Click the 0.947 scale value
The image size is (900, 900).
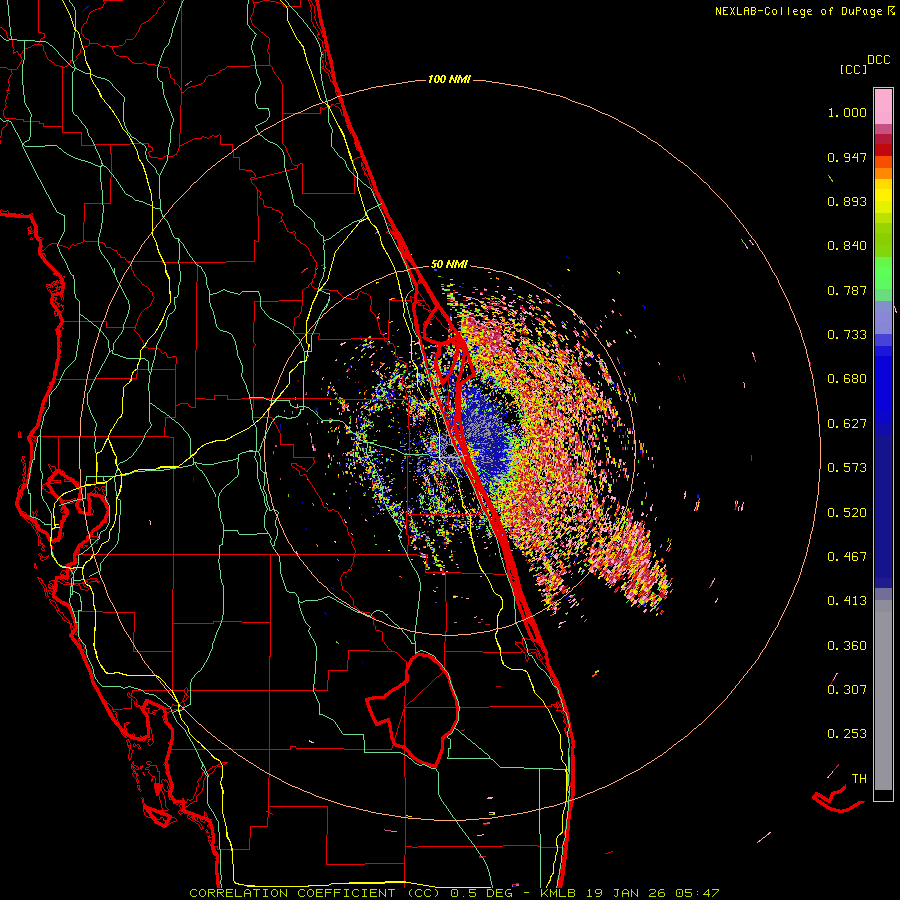click(x=847, y=157)
